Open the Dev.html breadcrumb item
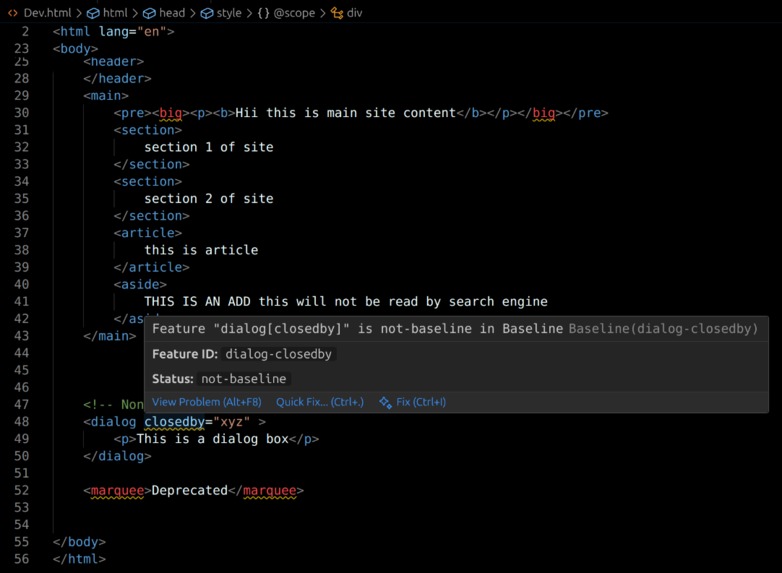782x573 pixels. pos(47,13)
